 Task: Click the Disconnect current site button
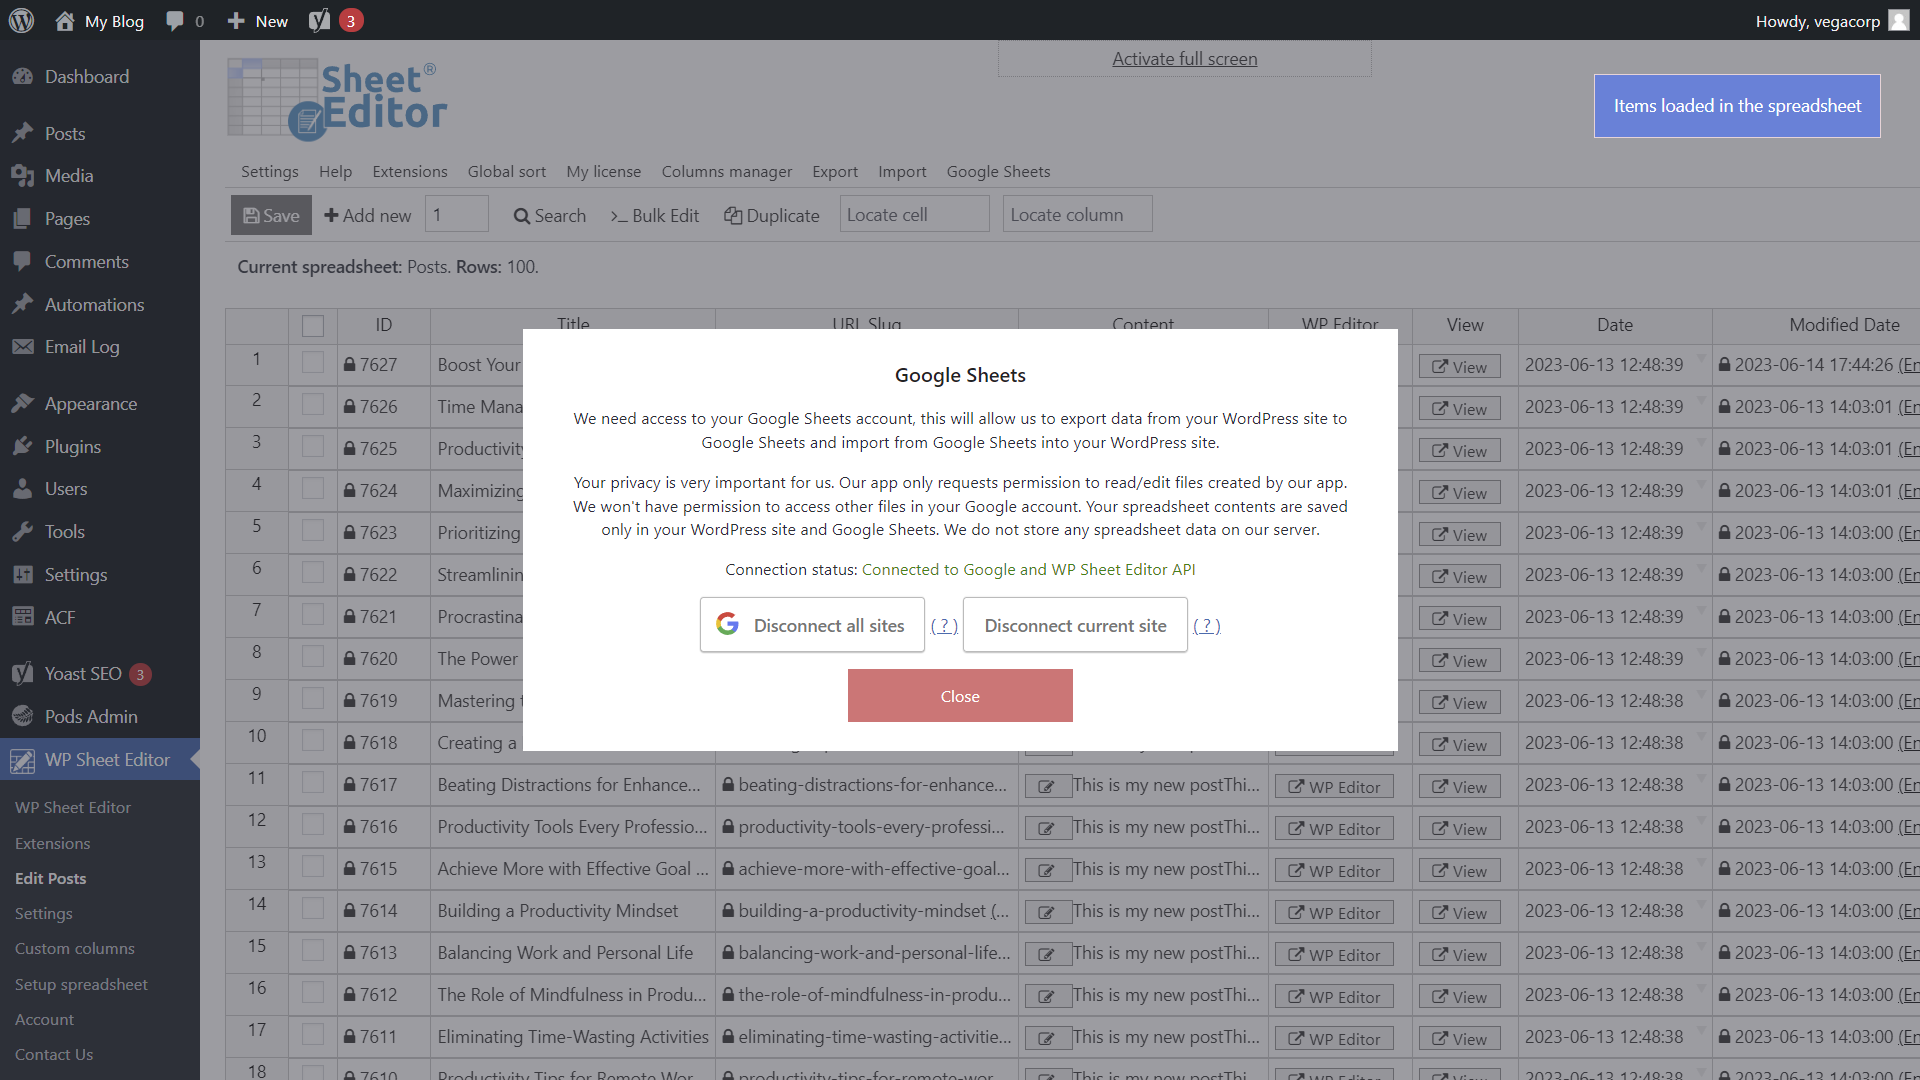click(1074, 624)
